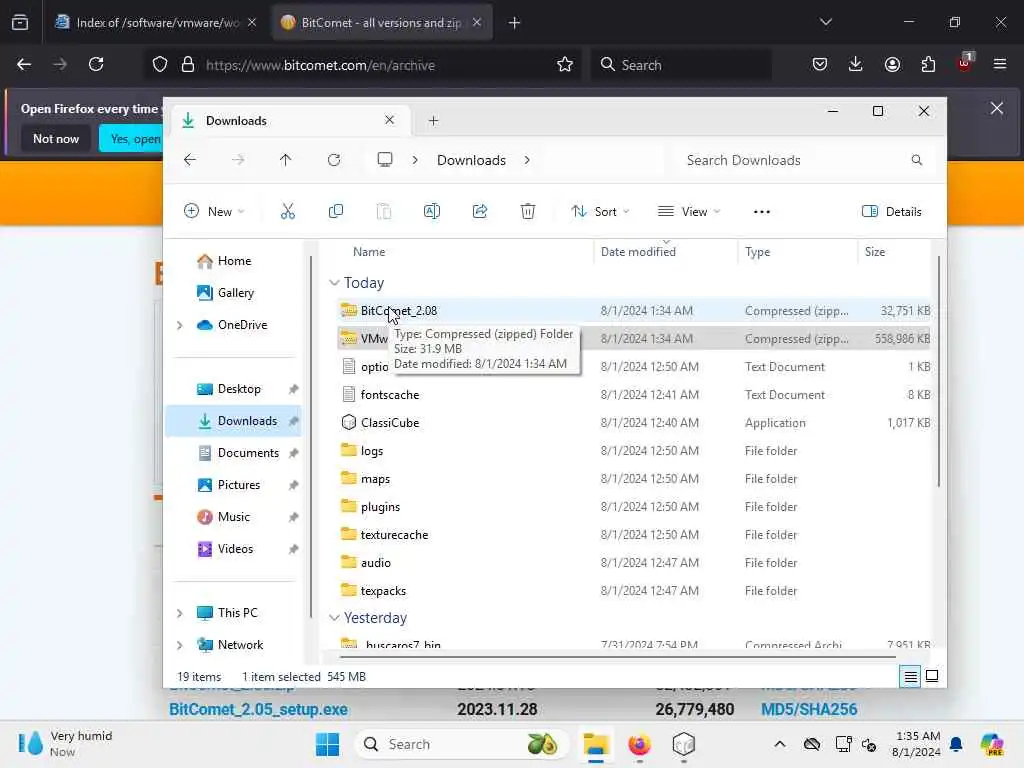The height and width of the screenshot is (768, 1024).
Task: Click the Firefox shield tracking protection icon
Action: tap(160, 64)
